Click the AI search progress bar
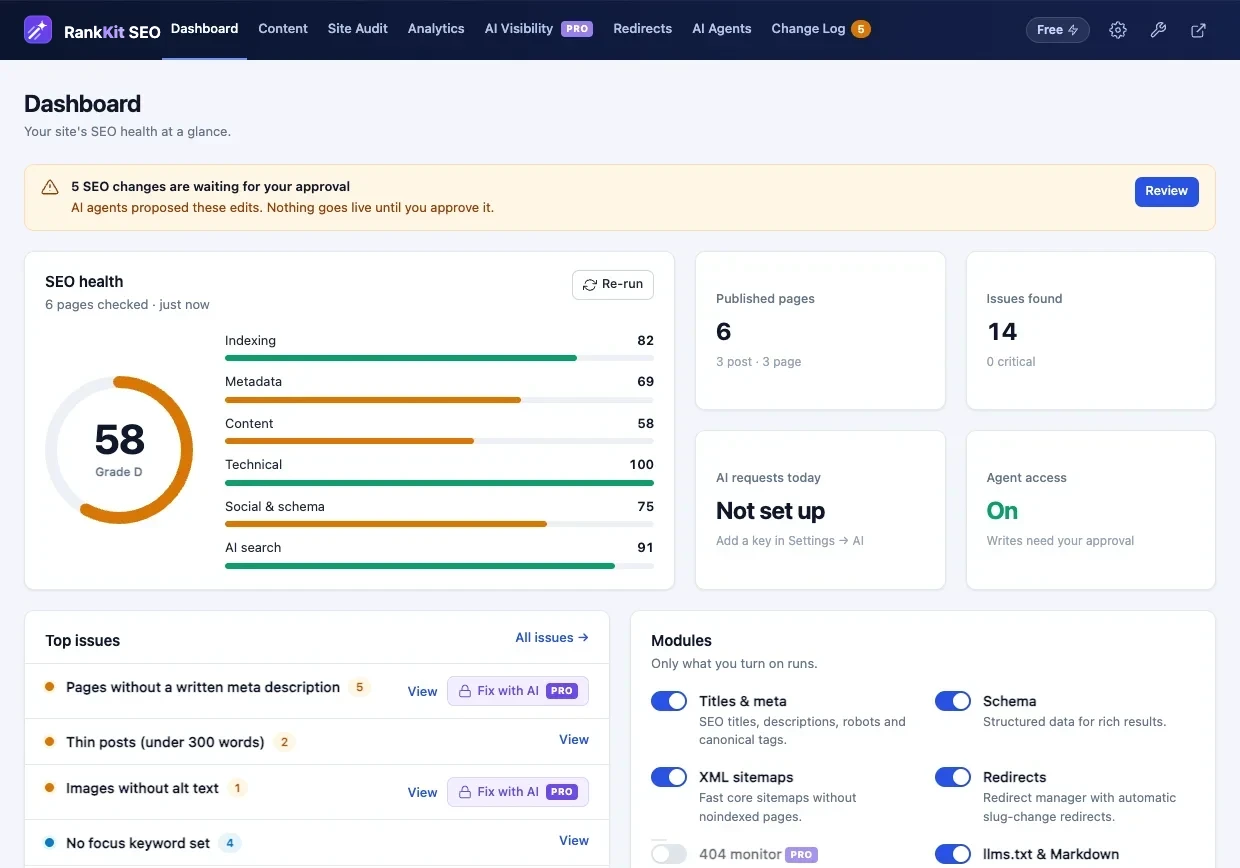 (x=439, y=566)
